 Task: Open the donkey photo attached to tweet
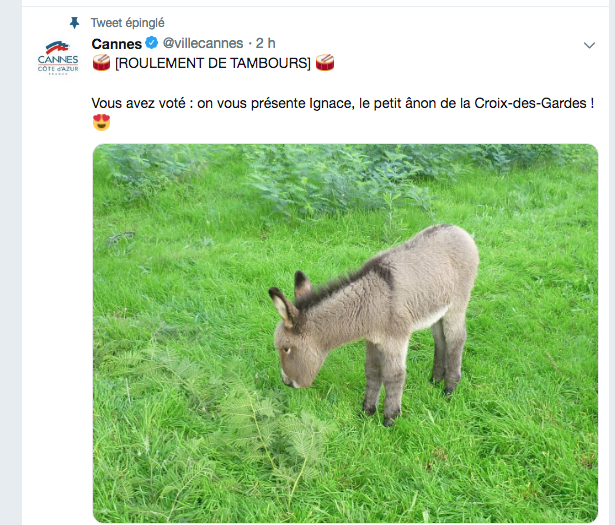pyautogui.click(x=345, y=333)
